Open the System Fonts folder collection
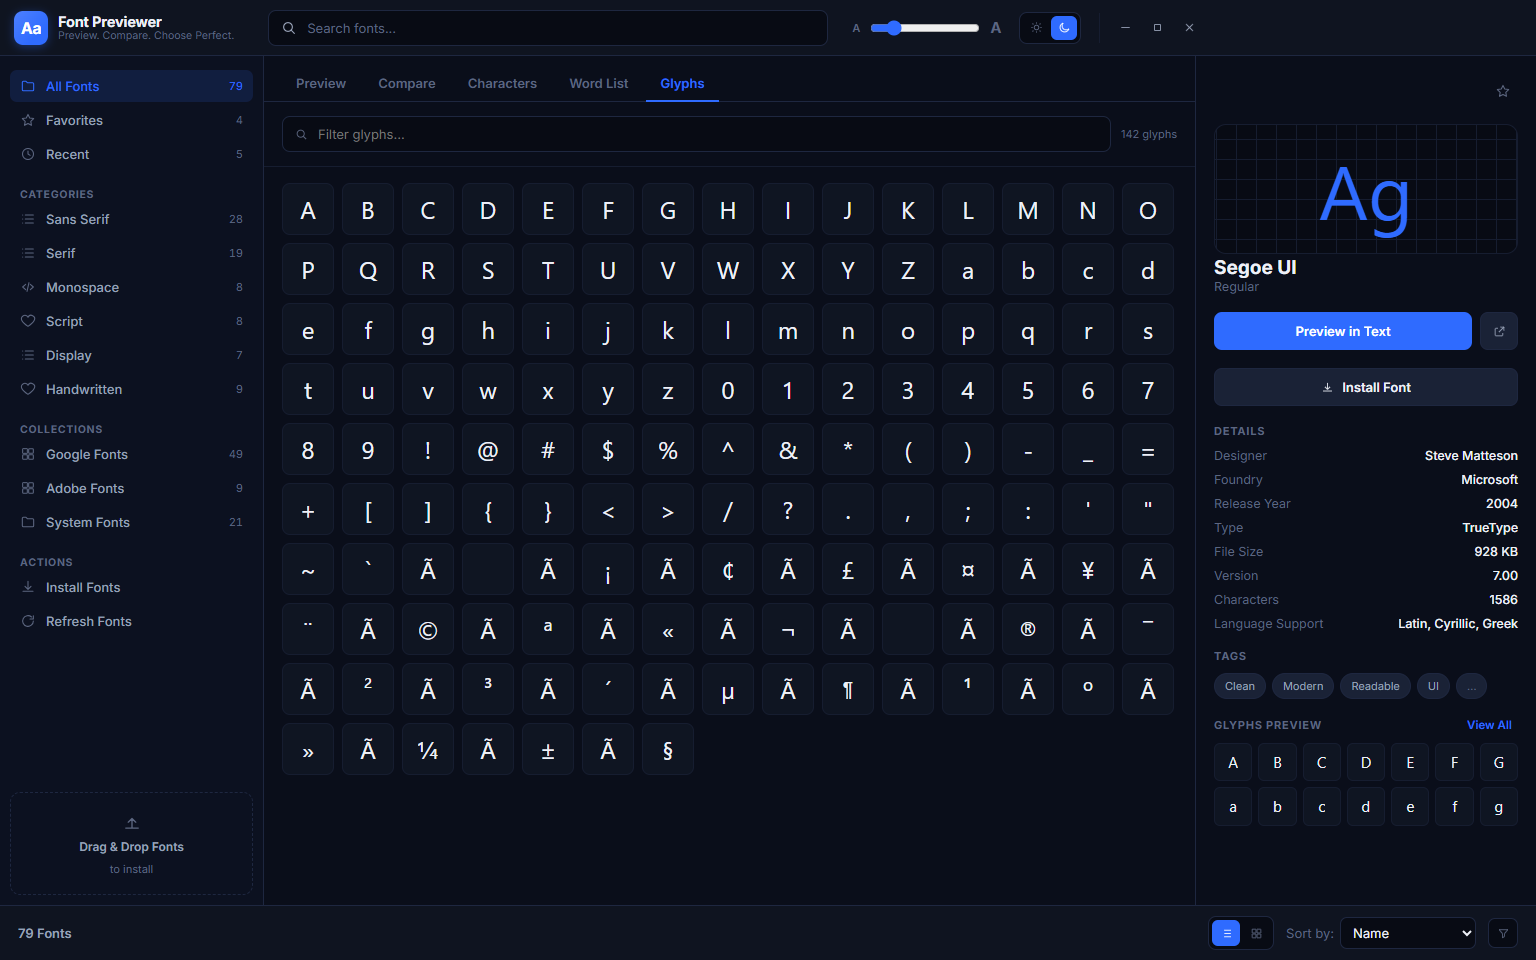Image resolution: width=1536 pixels, height=960 pixels. tap(131, 522)
